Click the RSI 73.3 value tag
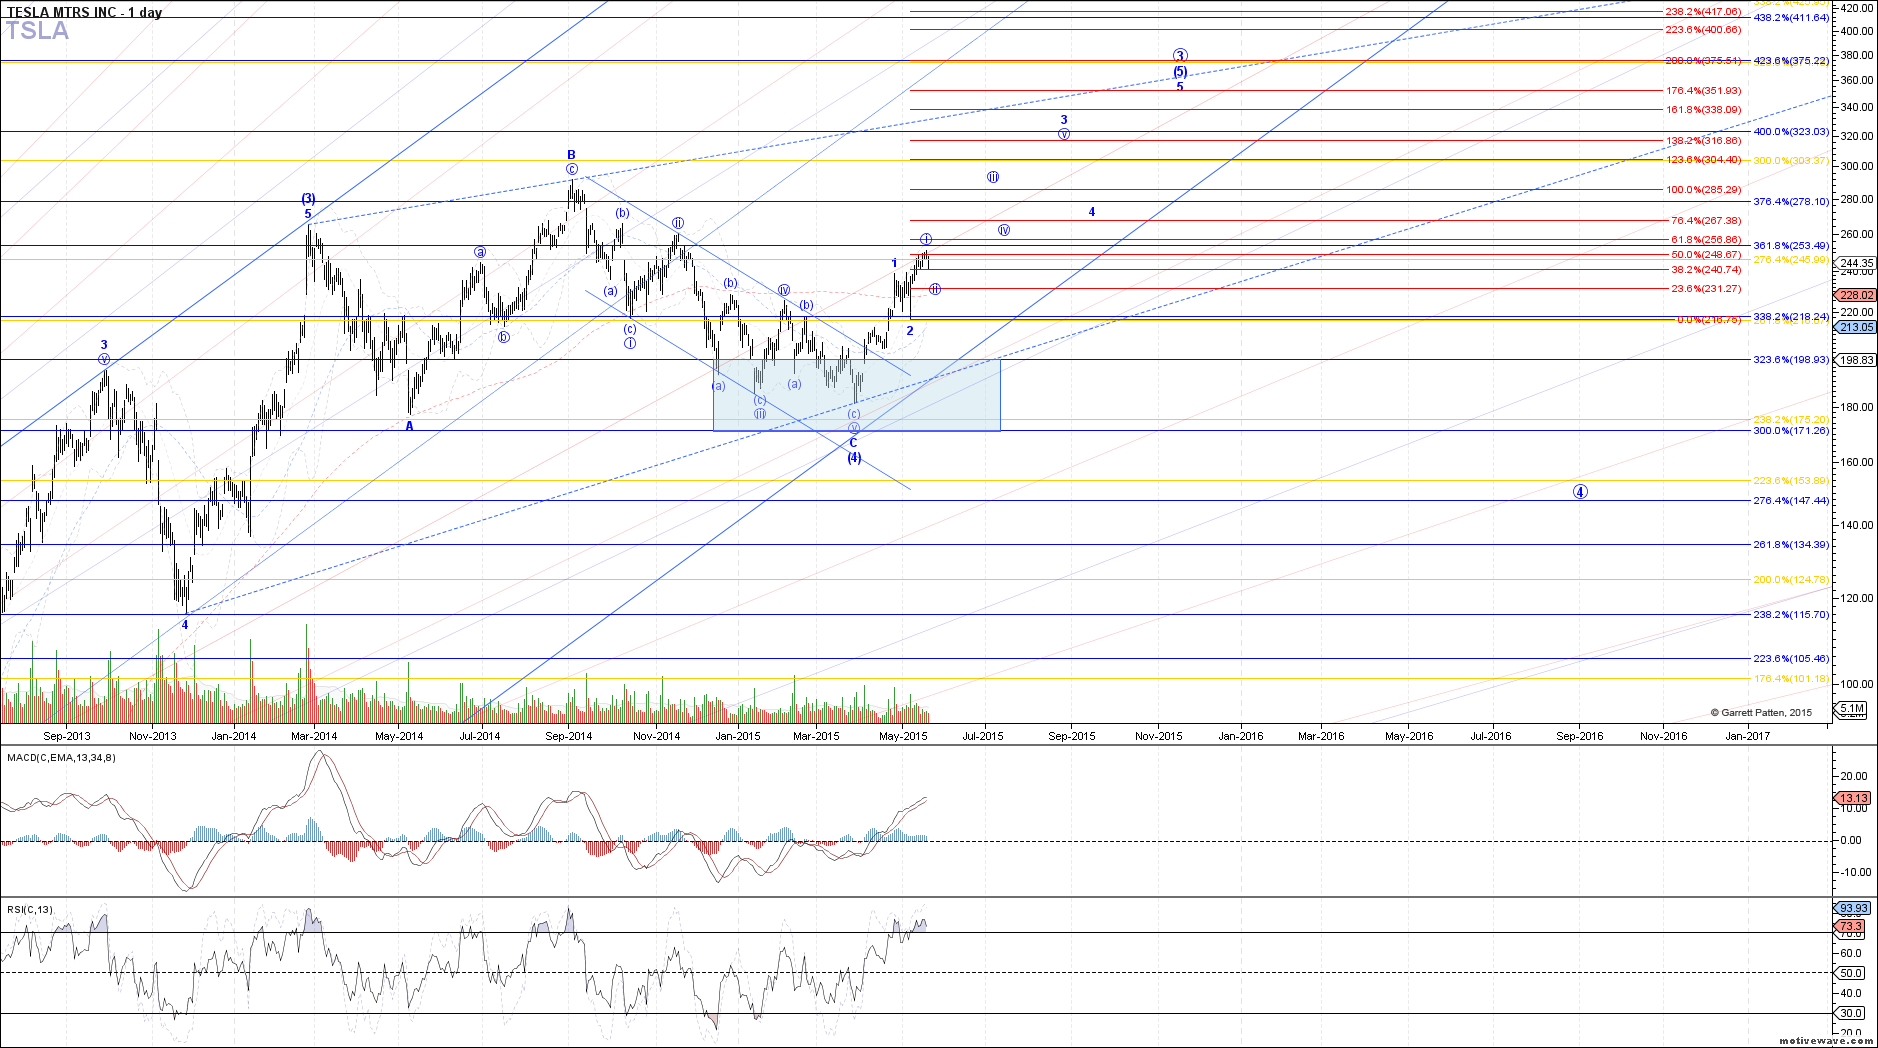This screenshot has height=1048, width=1878. pos(1851,927)
